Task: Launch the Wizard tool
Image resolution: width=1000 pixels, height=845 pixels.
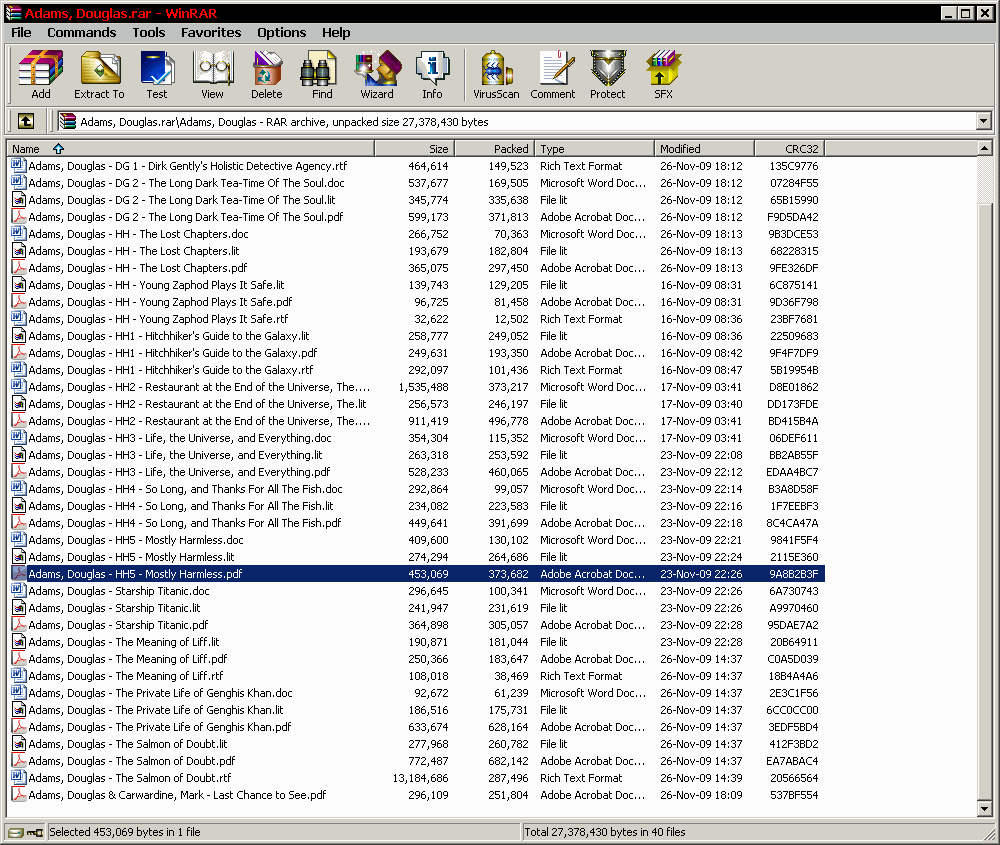Action: (377, 75)
